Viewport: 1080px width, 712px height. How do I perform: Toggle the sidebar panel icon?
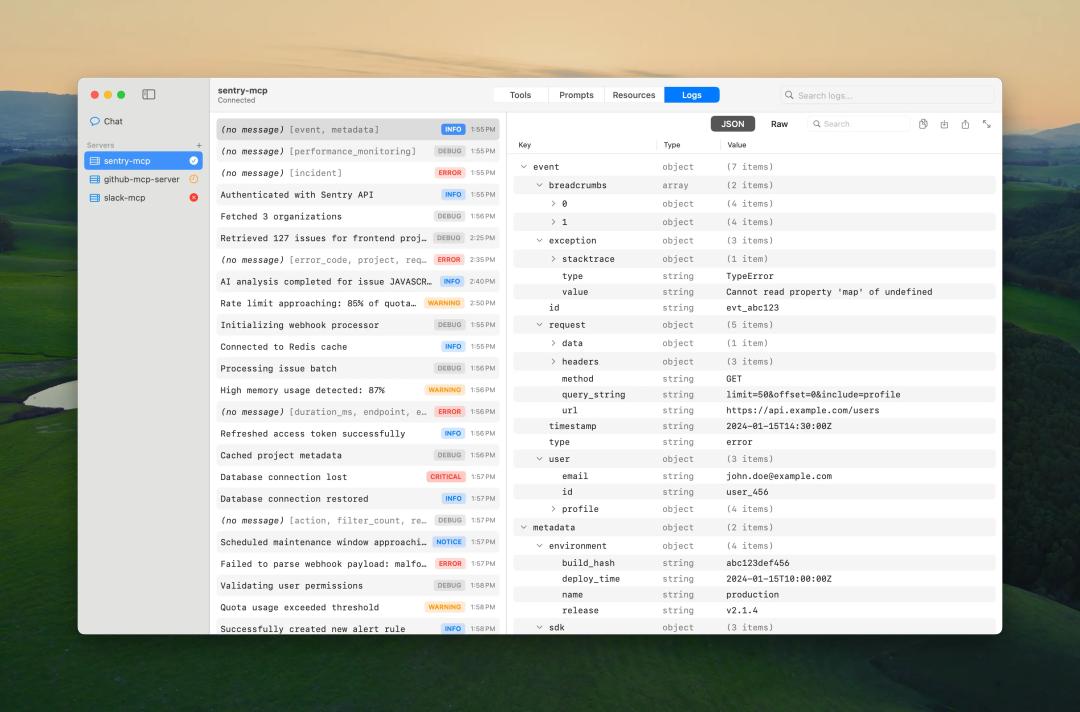149,95
